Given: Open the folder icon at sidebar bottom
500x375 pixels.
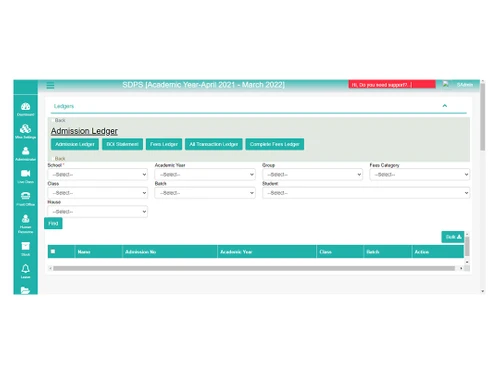Looking at the screenshot, I should tap(25, 290).
